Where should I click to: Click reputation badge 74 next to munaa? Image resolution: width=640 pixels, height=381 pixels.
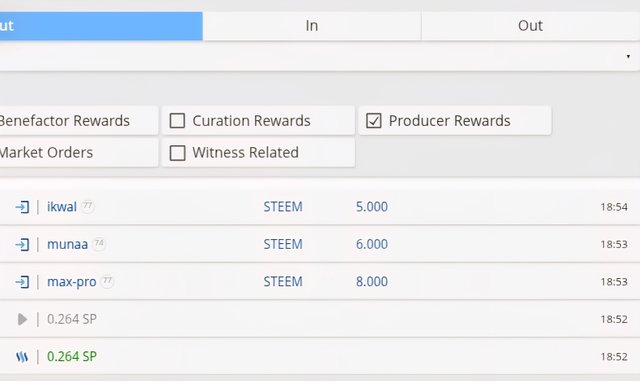tap(99, 243)
